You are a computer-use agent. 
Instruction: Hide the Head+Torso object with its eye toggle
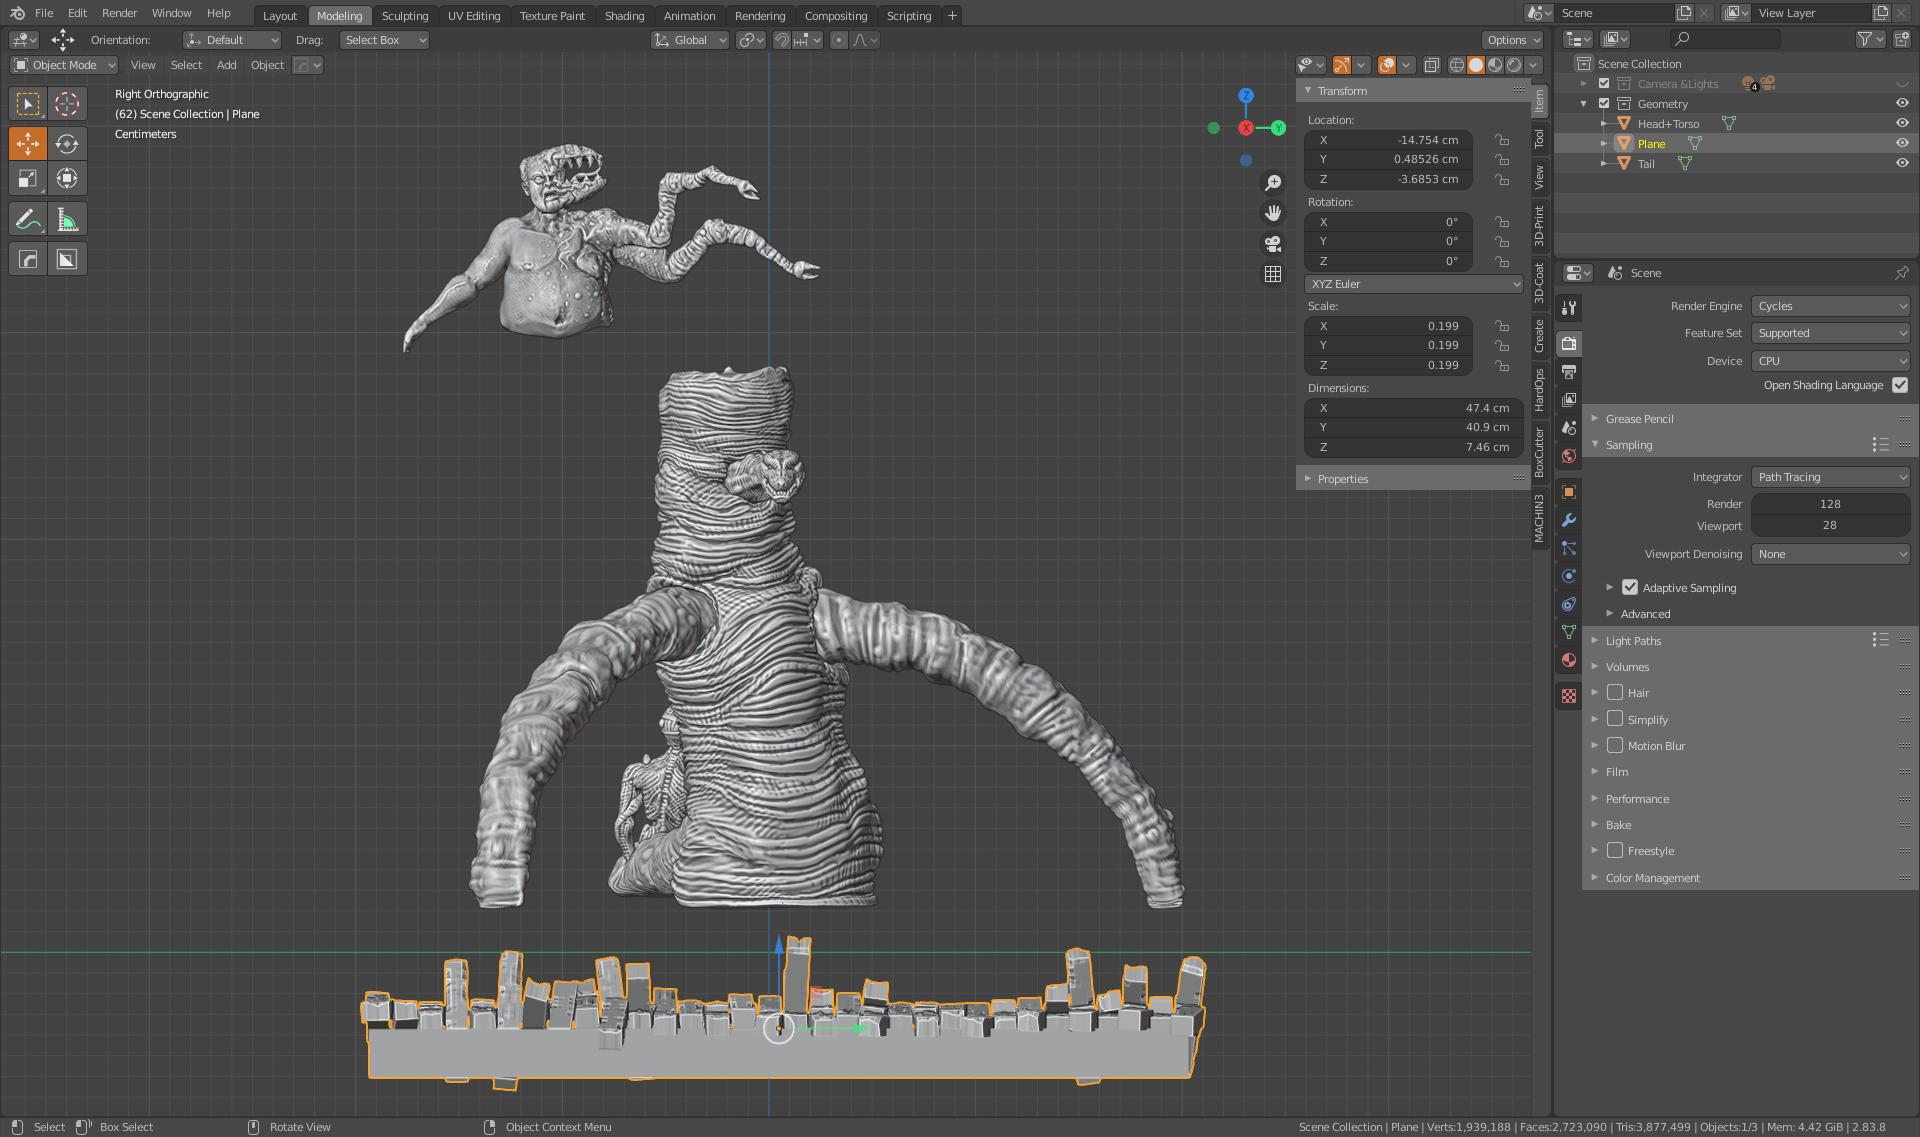(x=1902, y=122)
